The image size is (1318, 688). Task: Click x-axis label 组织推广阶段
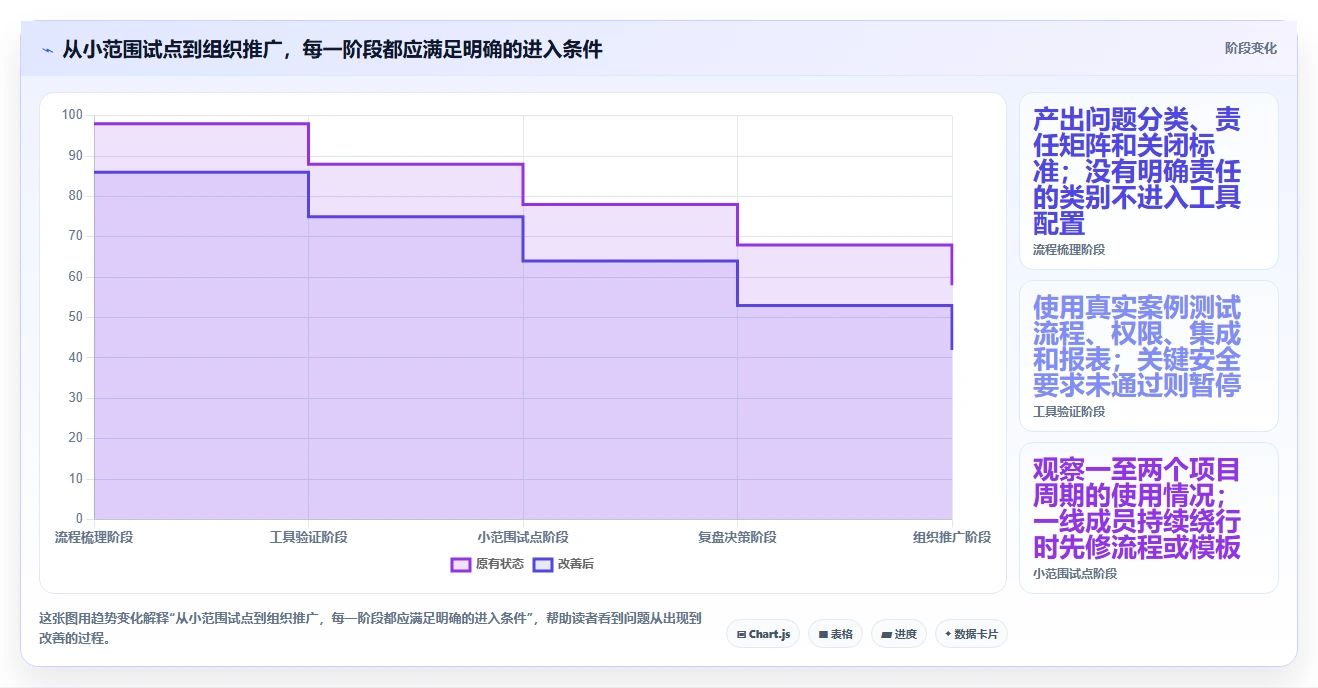[952, 537]
